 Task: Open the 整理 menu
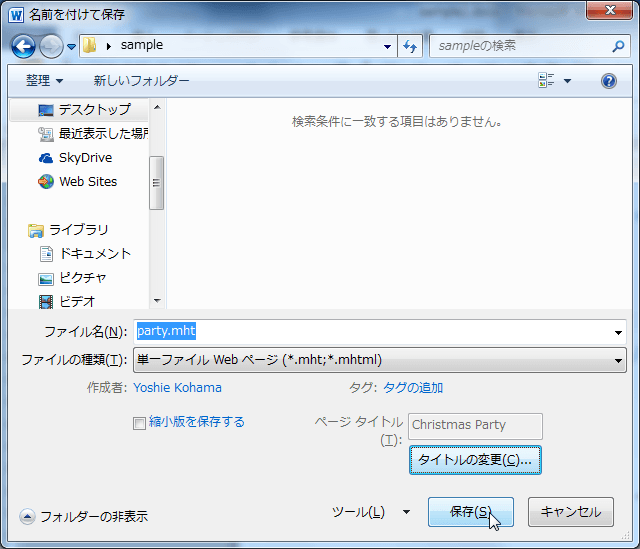(44, 80)
